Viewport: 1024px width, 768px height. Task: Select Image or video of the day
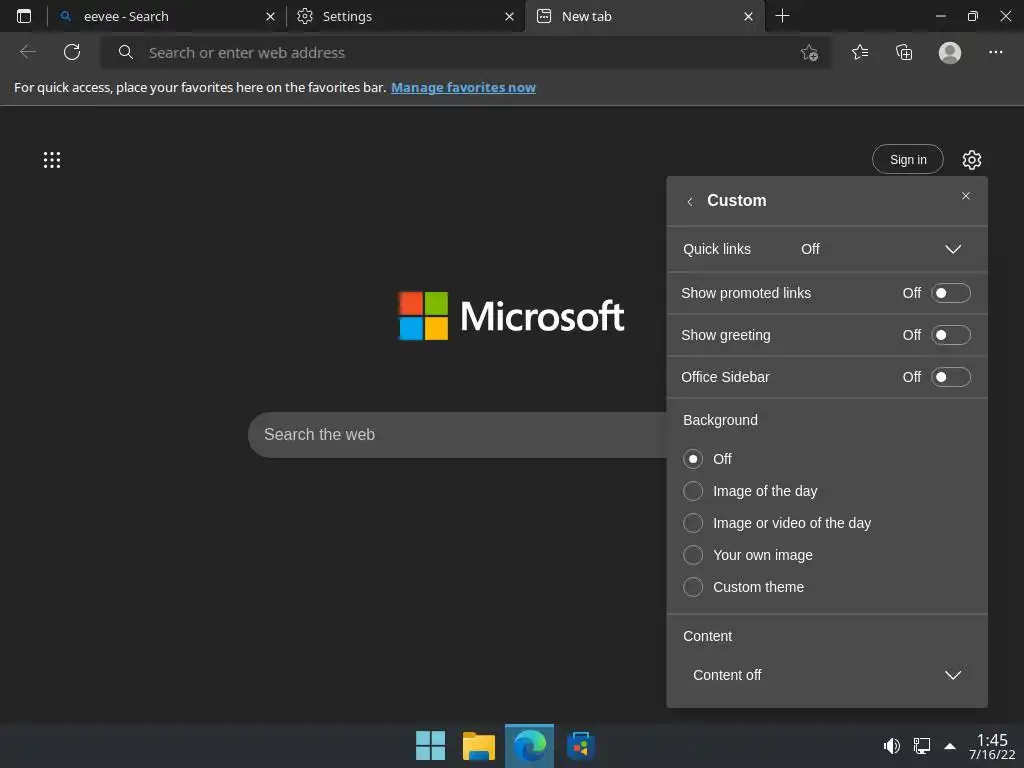pos(693,523)
